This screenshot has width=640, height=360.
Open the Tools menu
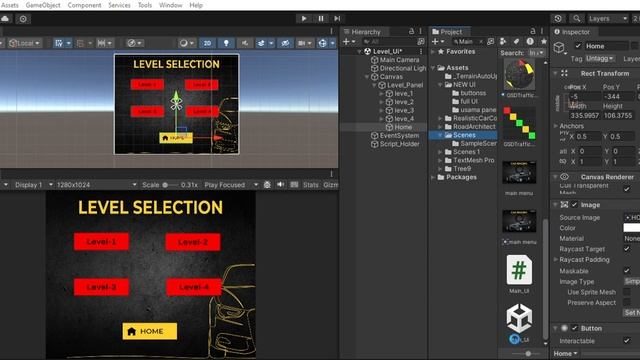[144, 5]
